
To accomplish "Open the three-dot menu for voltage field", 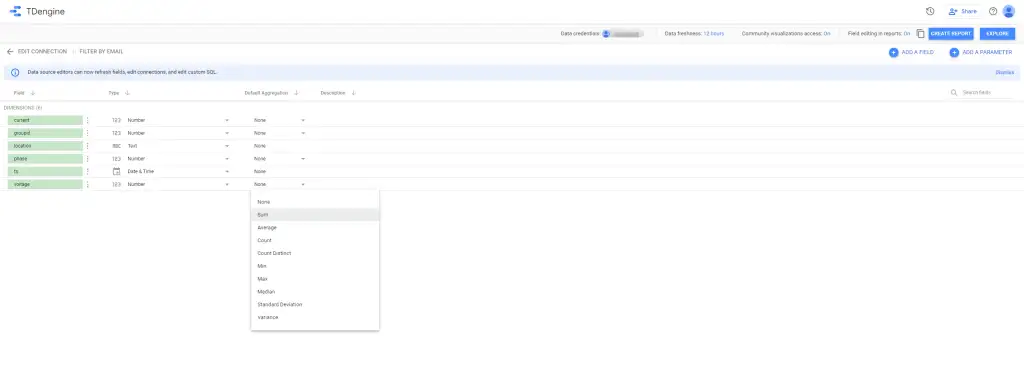I will tap(88, 185).
